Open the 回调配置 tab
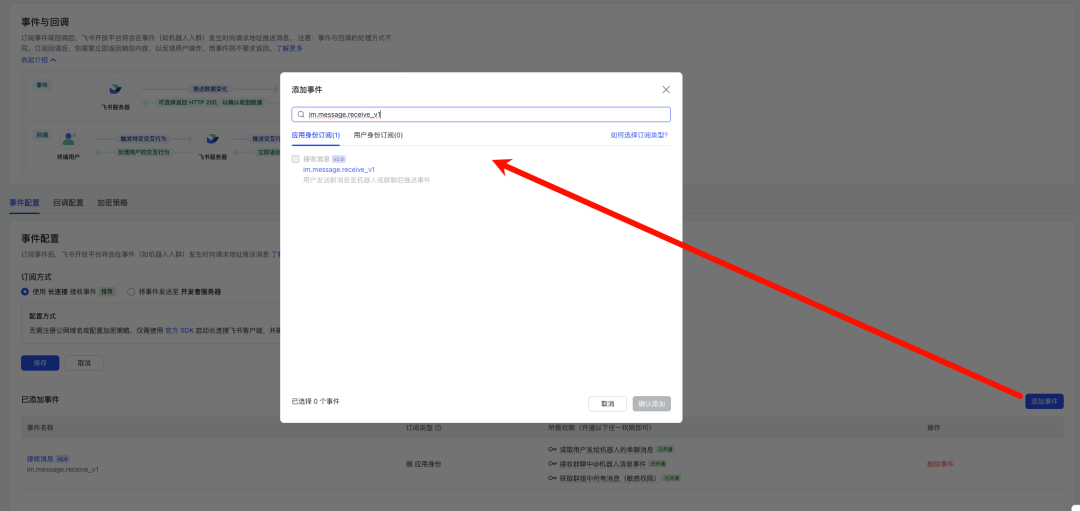The image size is (1080, 511). click(x=68, y=203)
